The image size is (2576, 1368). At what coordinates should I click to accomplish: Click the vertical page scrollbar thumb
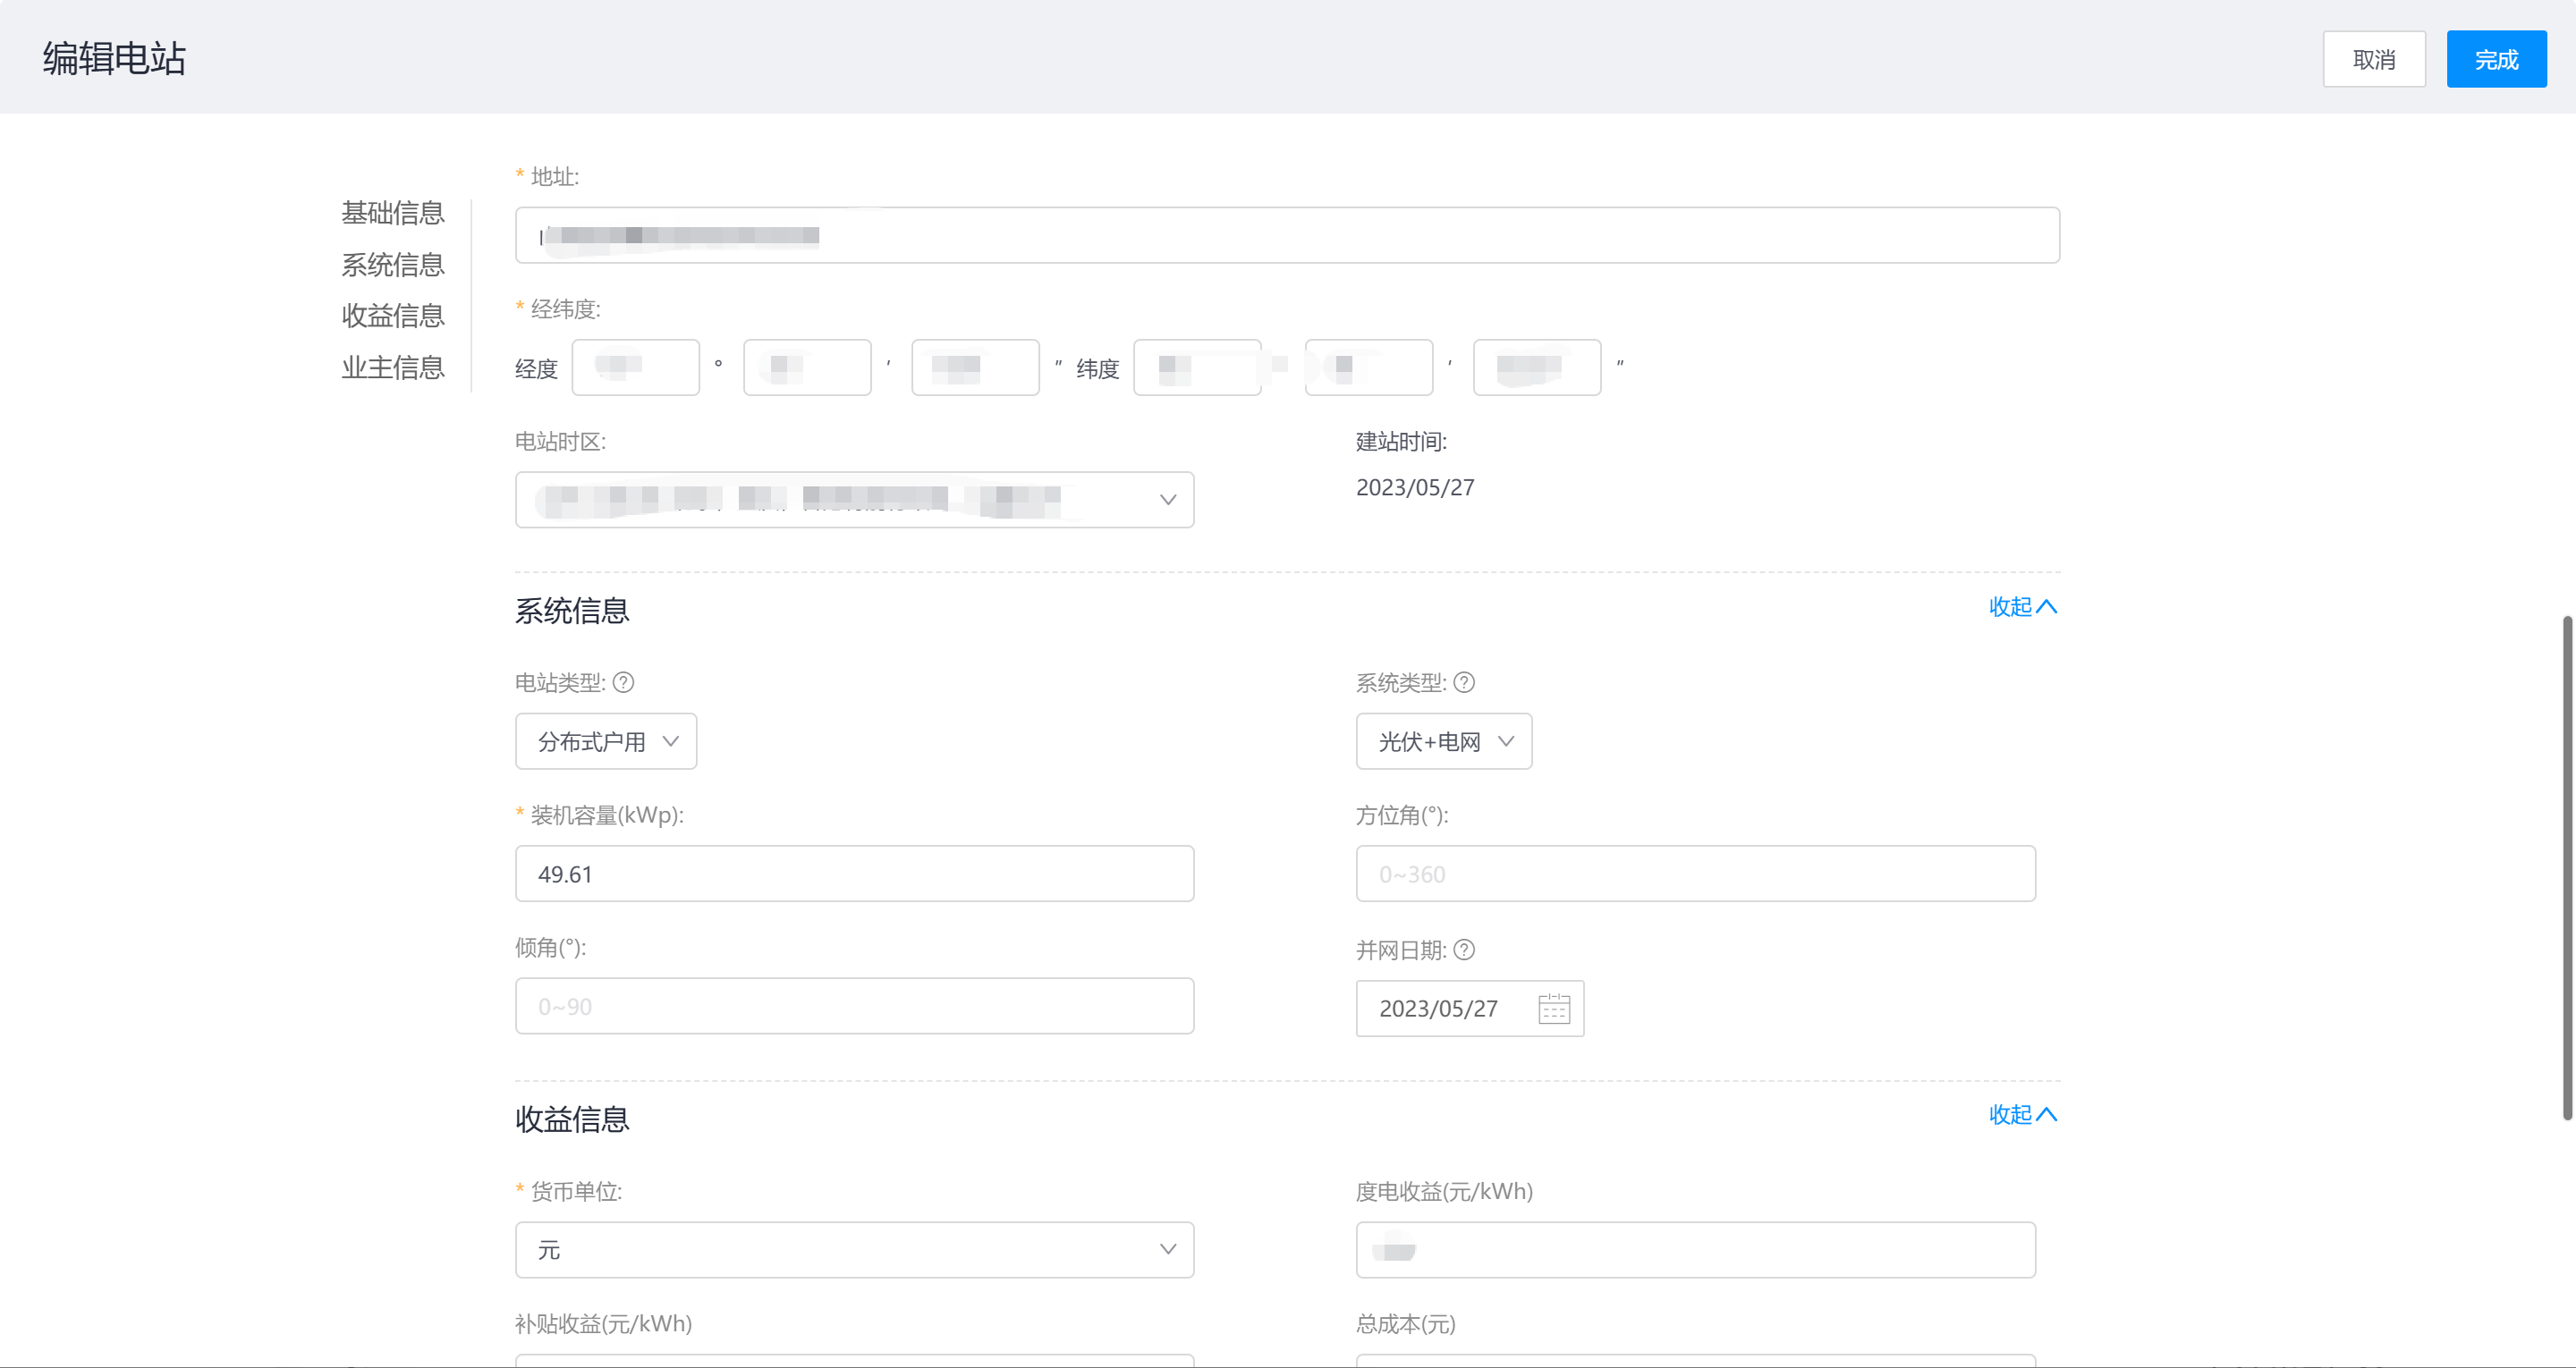[x=2566, y=868]
